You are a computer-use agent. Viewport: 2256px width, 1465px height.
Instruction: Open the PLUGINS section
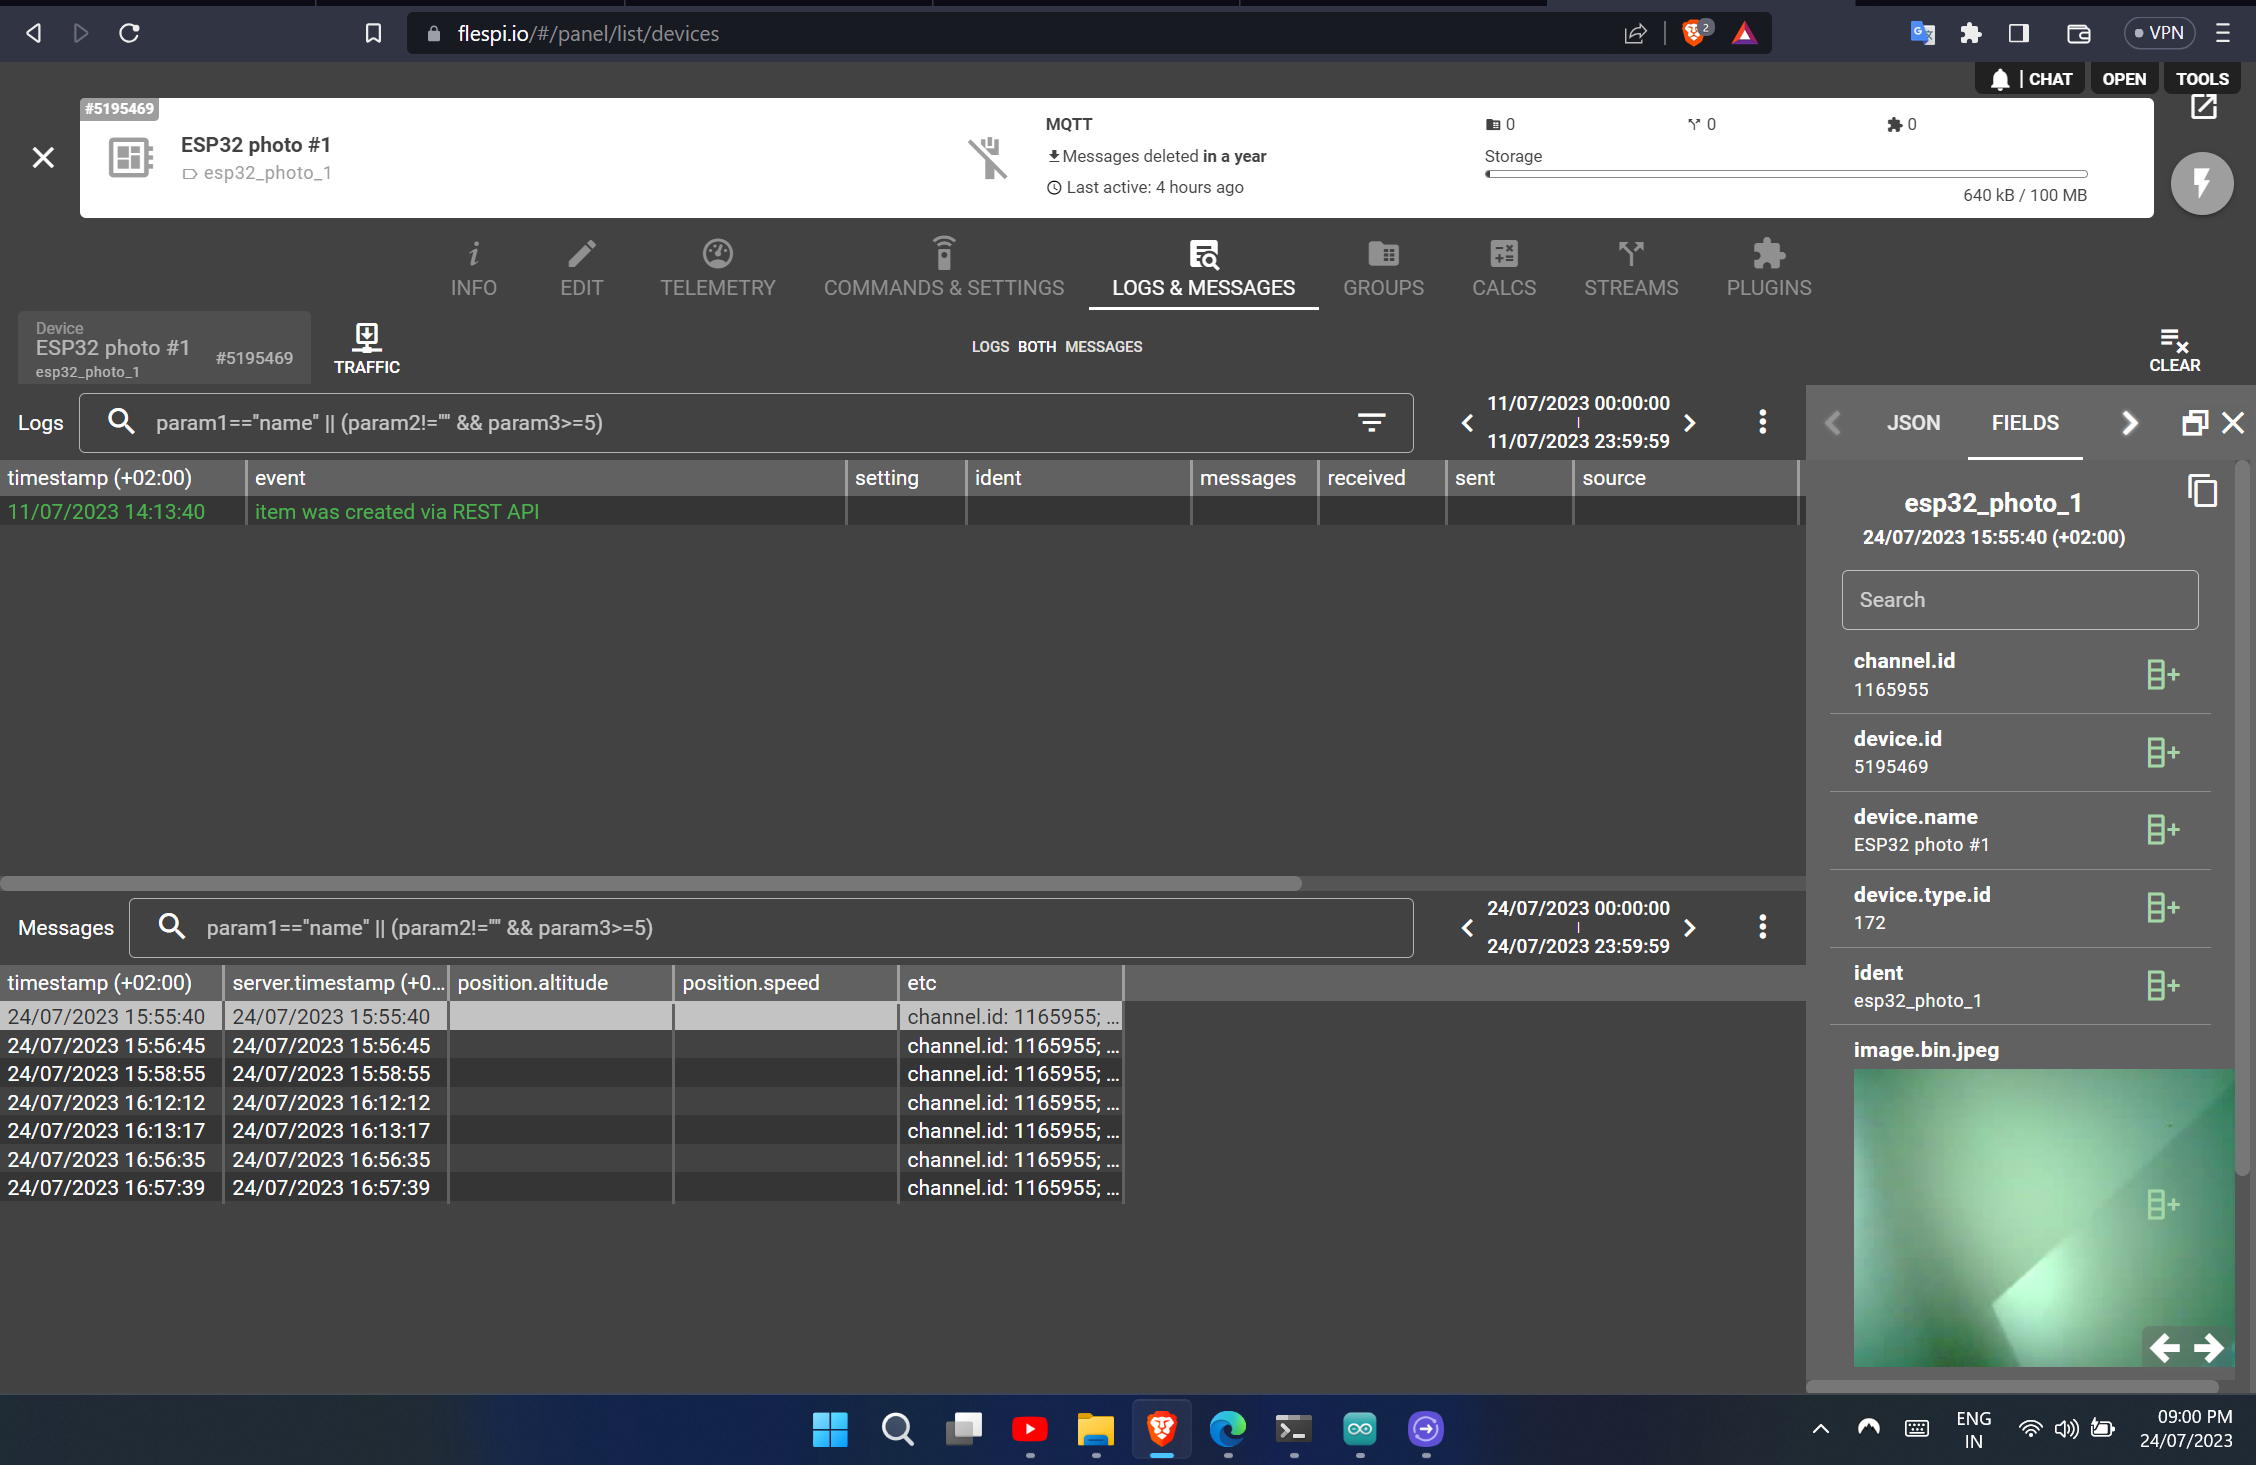(x=1768, y=268)
